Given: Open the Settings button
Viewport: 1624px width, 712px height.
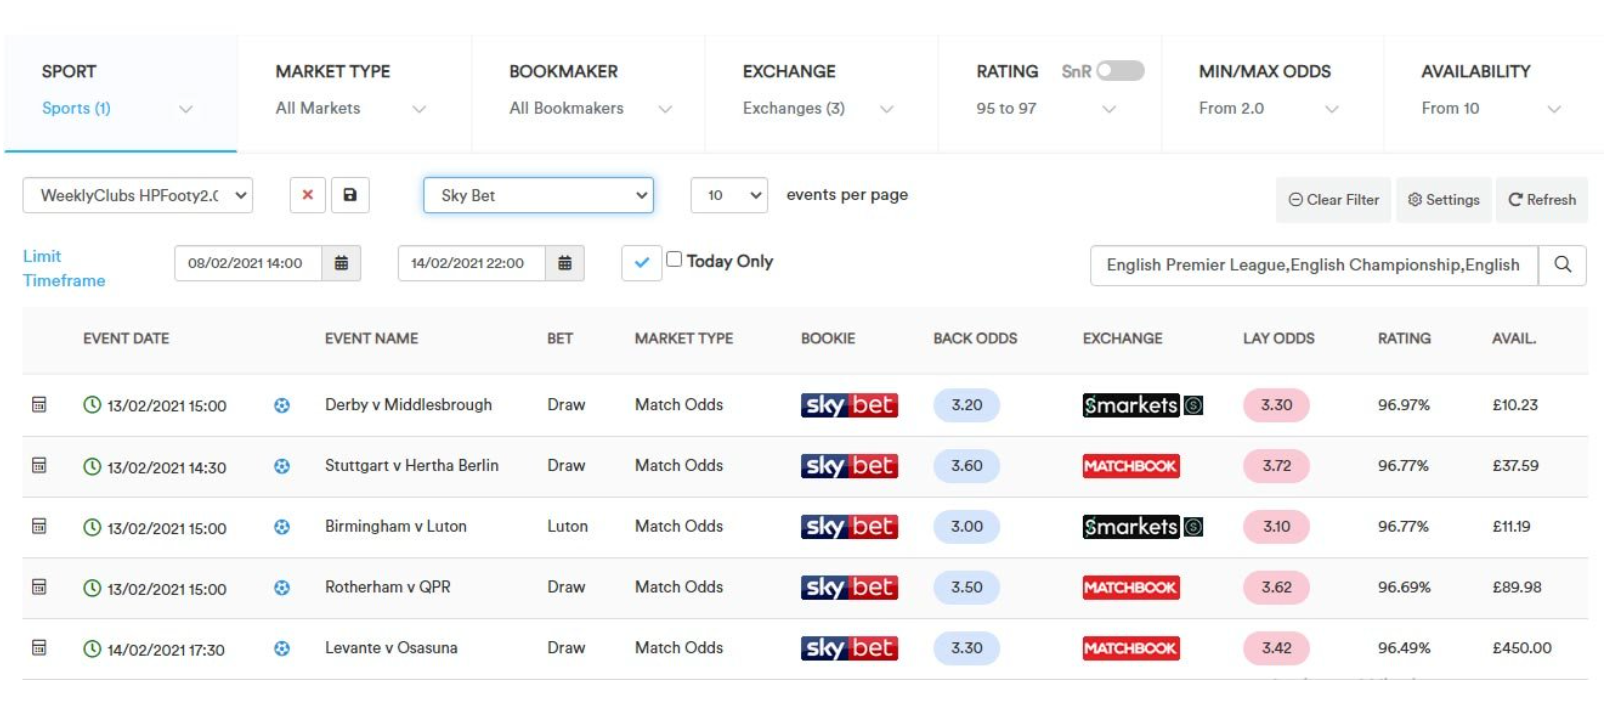Looking at the screenshot, I should (x=1444, y=200).
